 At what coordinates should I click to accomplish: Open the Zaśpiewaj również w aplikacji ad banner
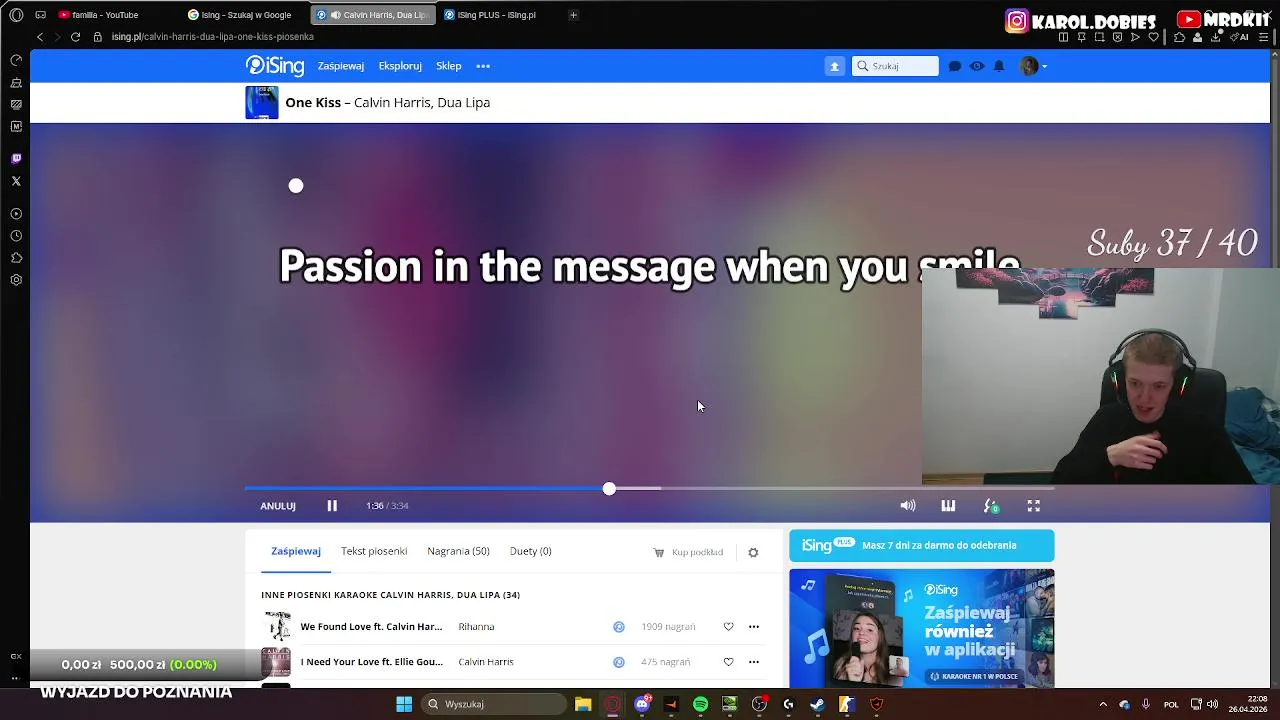click(x=921, y=628)
